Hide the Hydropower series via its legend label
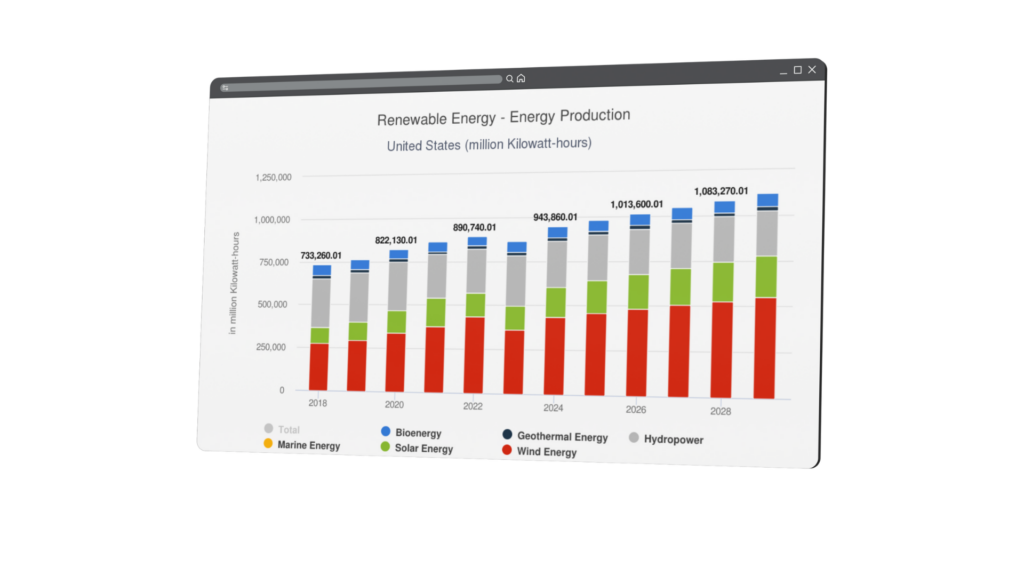Image resolution: width=1024 pixels, height=576 pixels. tap(674, 439)
